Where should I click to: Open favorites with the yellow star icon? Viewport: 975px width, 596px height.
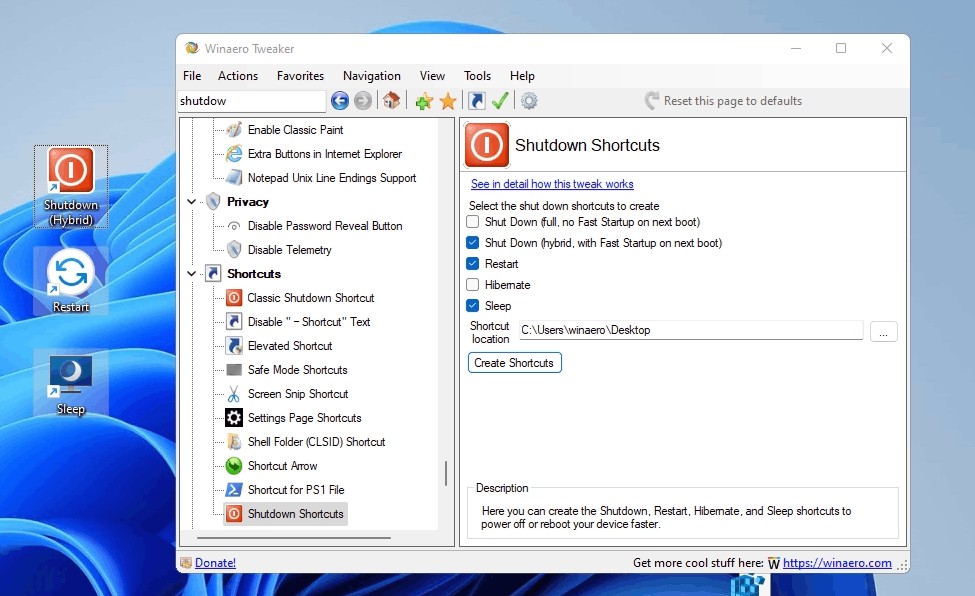446,100
